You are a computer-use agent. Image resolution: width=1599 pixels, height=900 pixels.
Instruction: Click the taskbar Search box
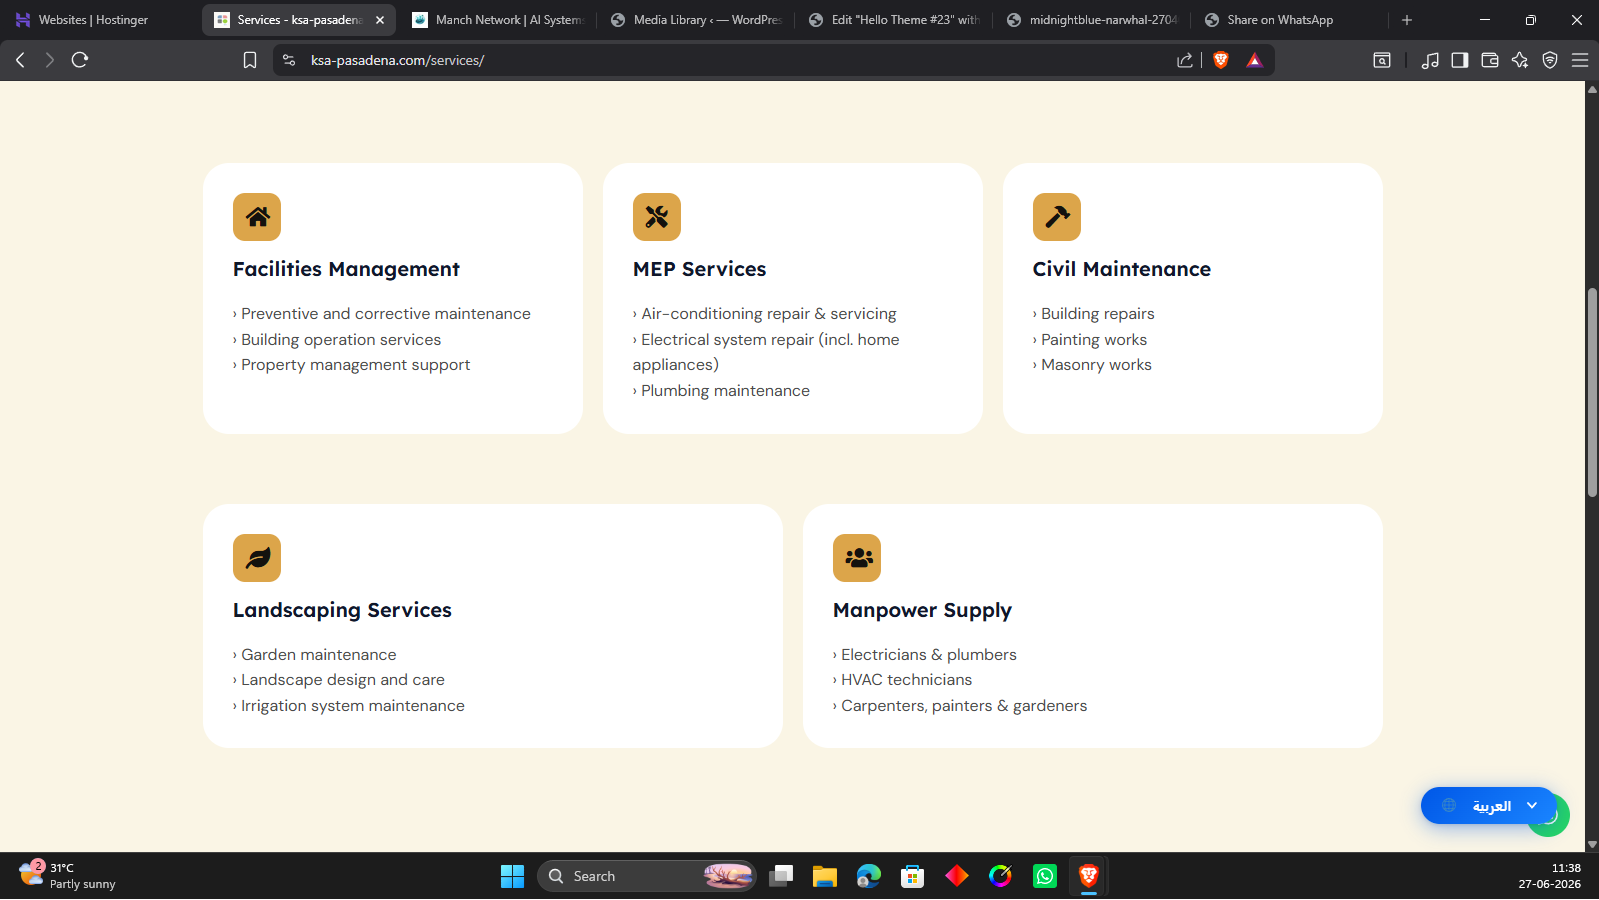647,876
